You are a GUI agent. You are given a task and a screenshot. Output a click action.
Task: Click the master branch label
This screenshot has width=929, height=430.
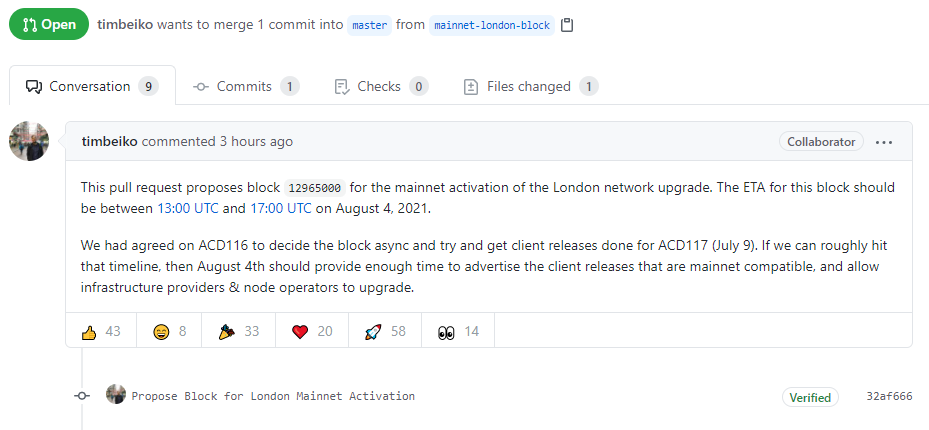369,25
